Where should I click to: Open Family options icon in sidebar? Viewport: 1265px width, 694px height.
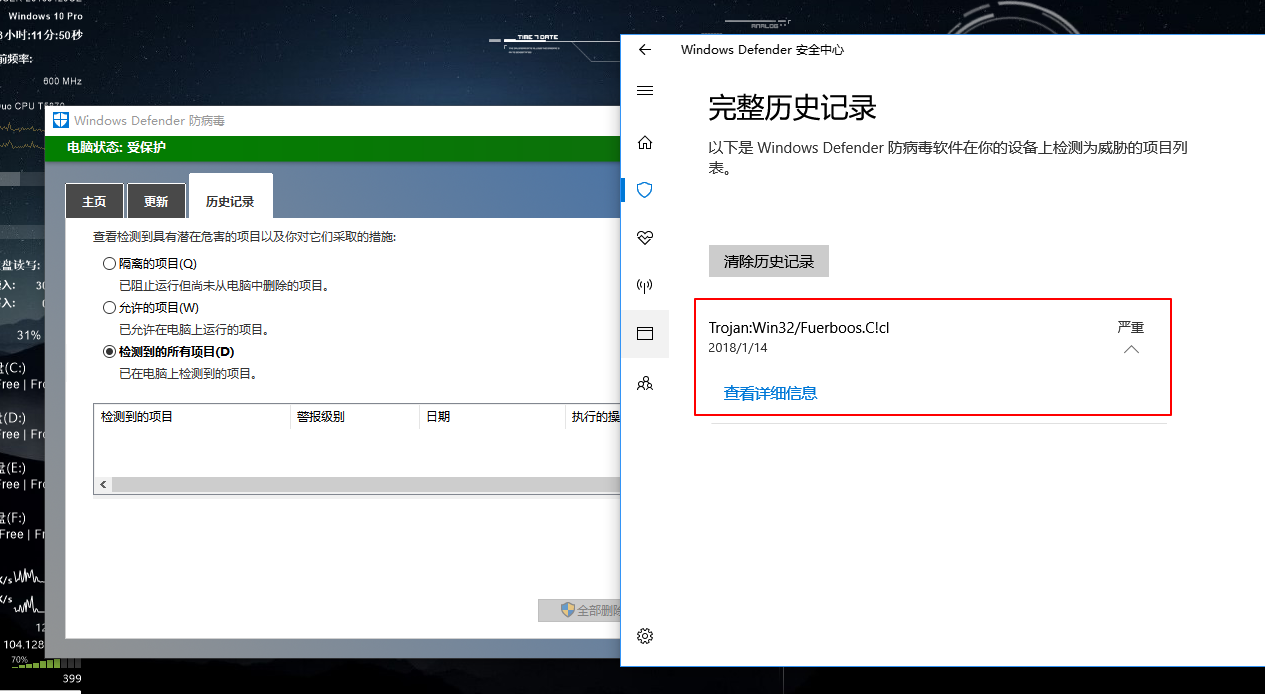tap(645, 382)
